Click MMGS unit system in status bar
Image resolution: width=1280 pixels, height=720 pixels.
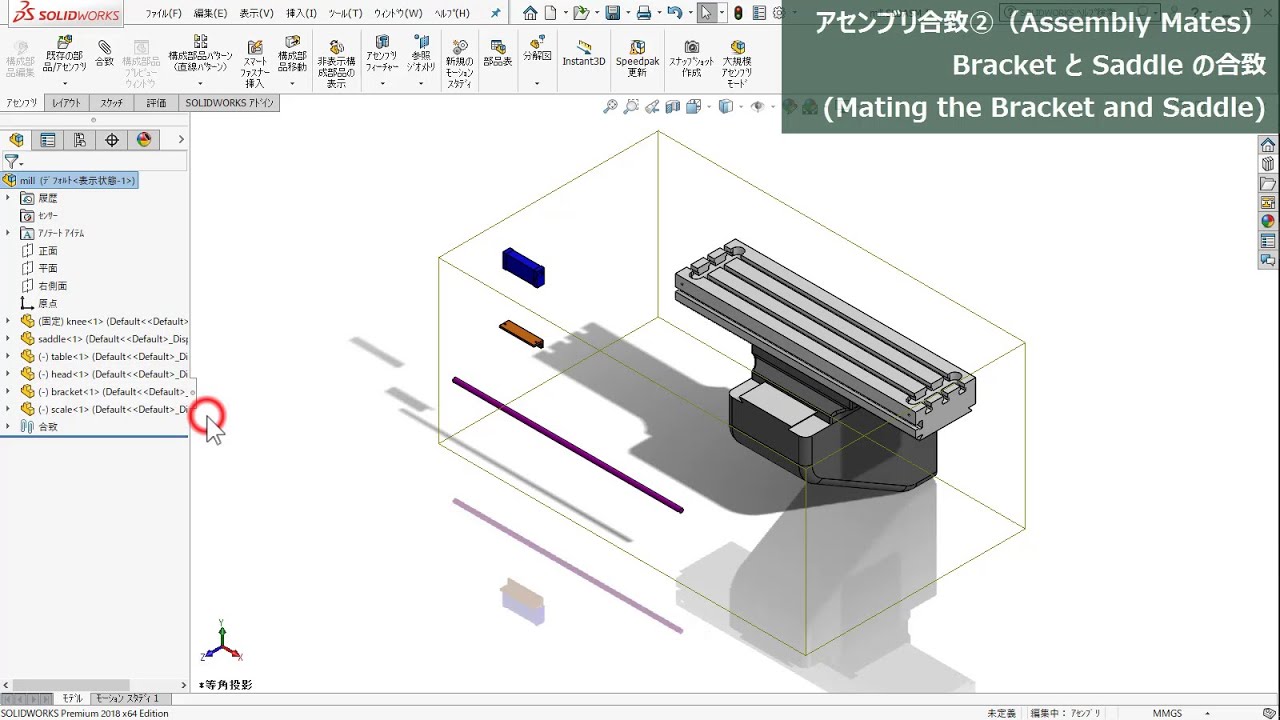[x=1167, y=713]
